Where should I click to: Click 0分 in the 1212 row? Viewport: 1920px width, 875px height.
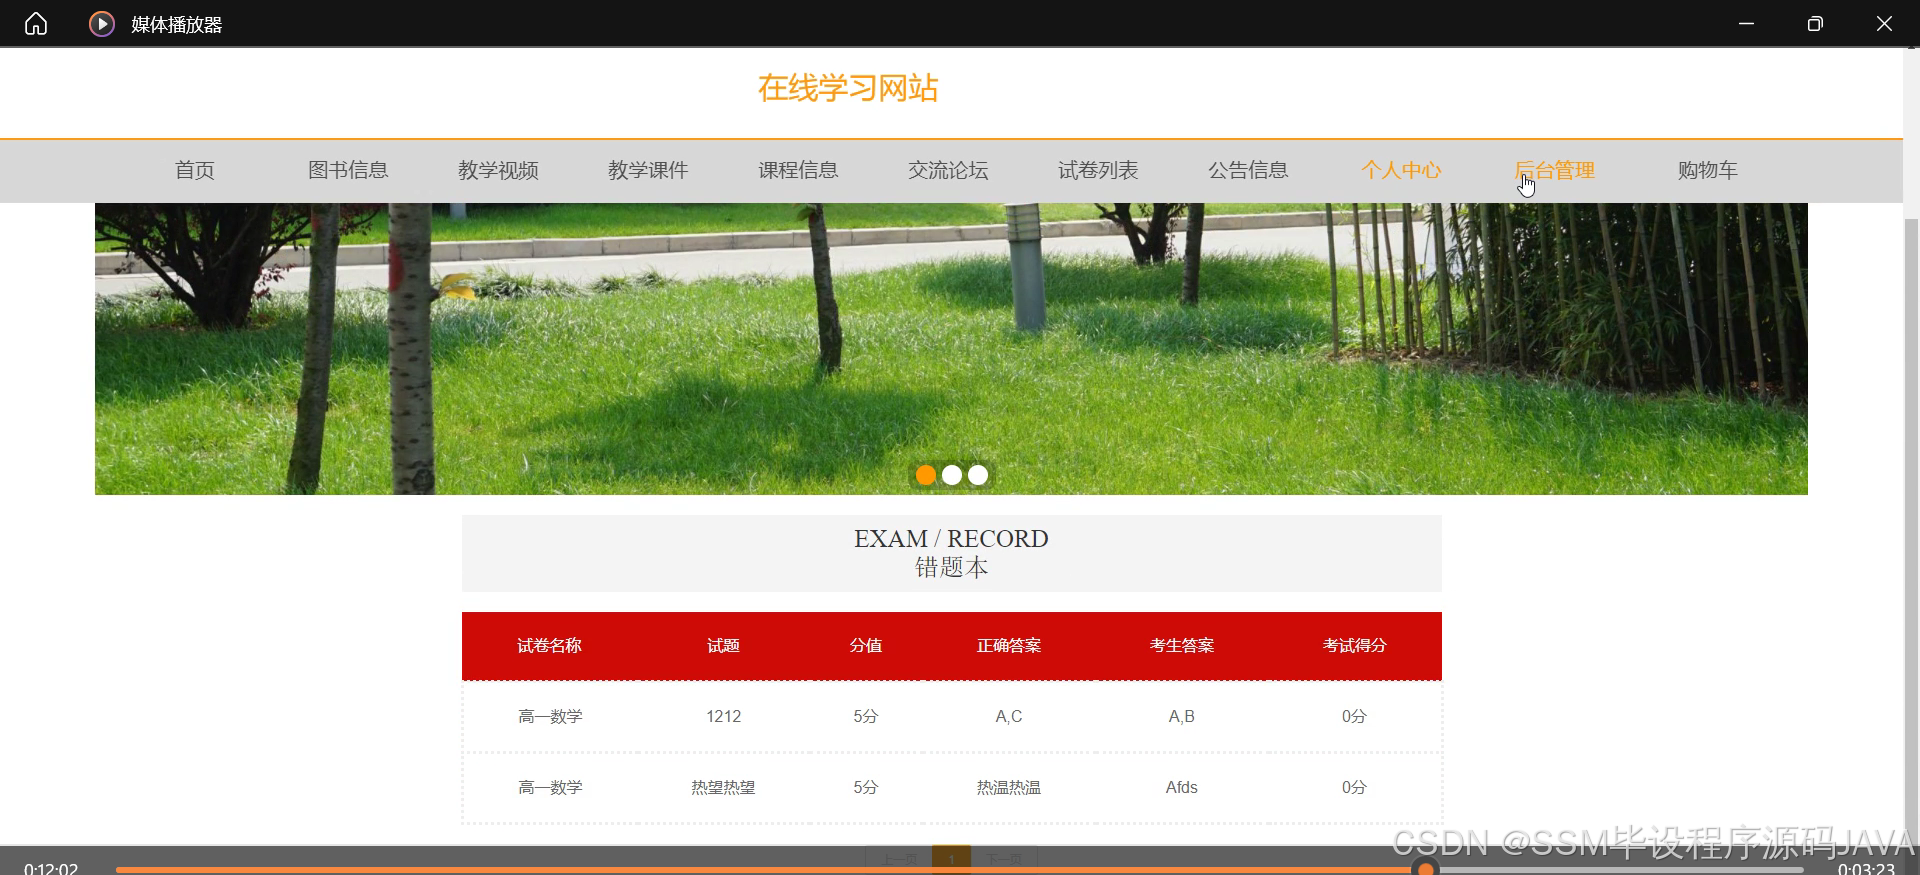(x=1354, y=716)
